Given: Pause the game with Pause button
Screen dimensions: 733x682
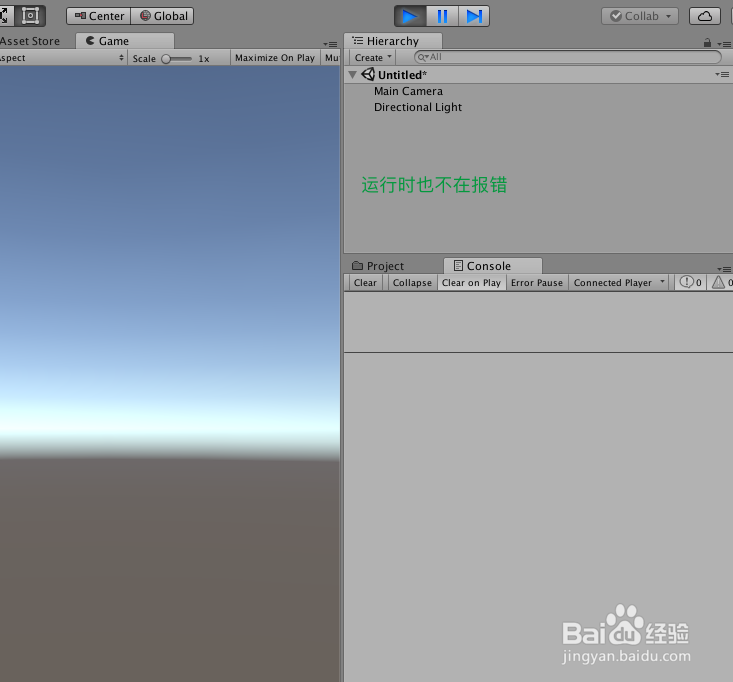Looking at the screenshot, I should [x=442, y=16].
